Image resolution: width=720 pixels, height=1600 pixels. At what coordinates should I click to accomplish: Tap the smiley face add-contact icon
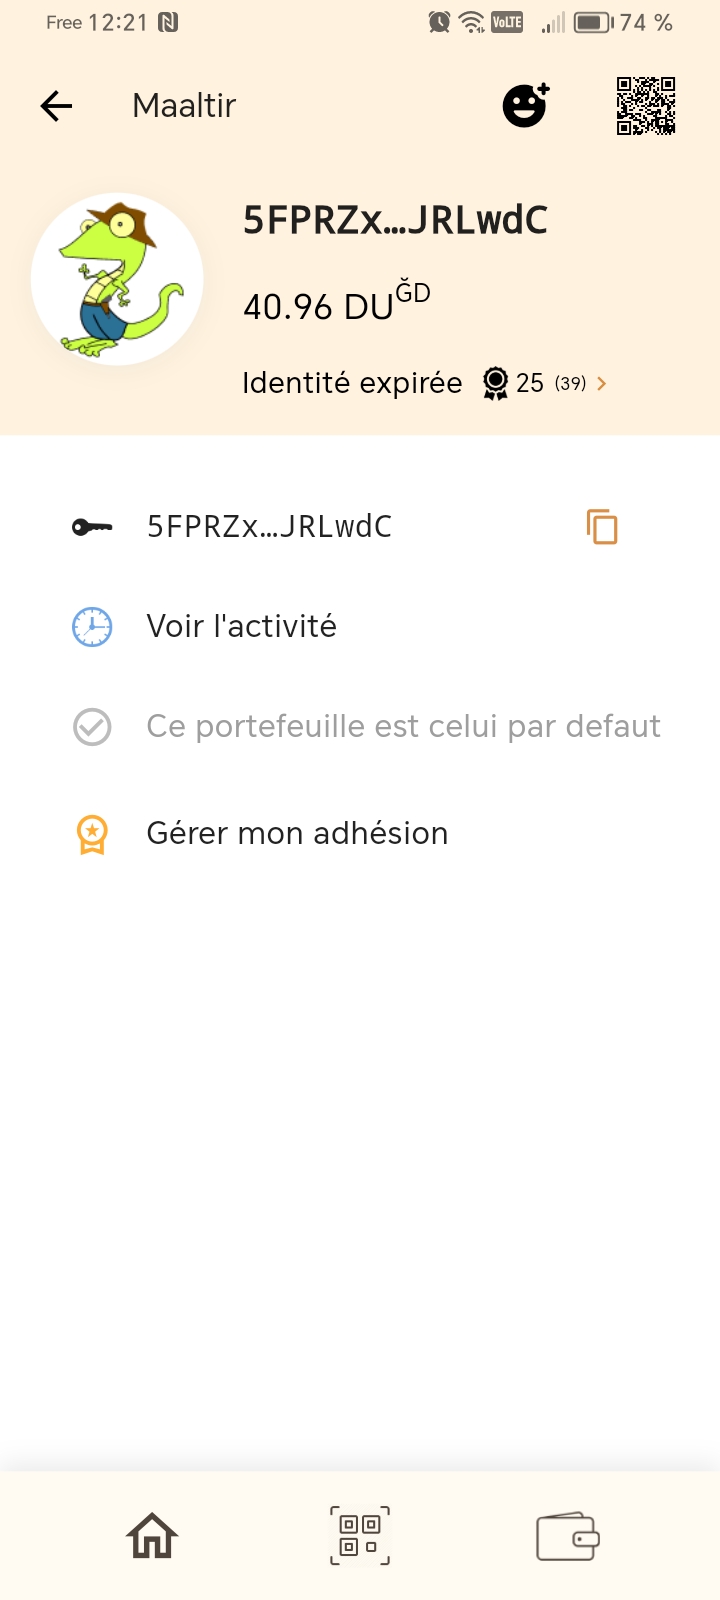coord(525,105)
